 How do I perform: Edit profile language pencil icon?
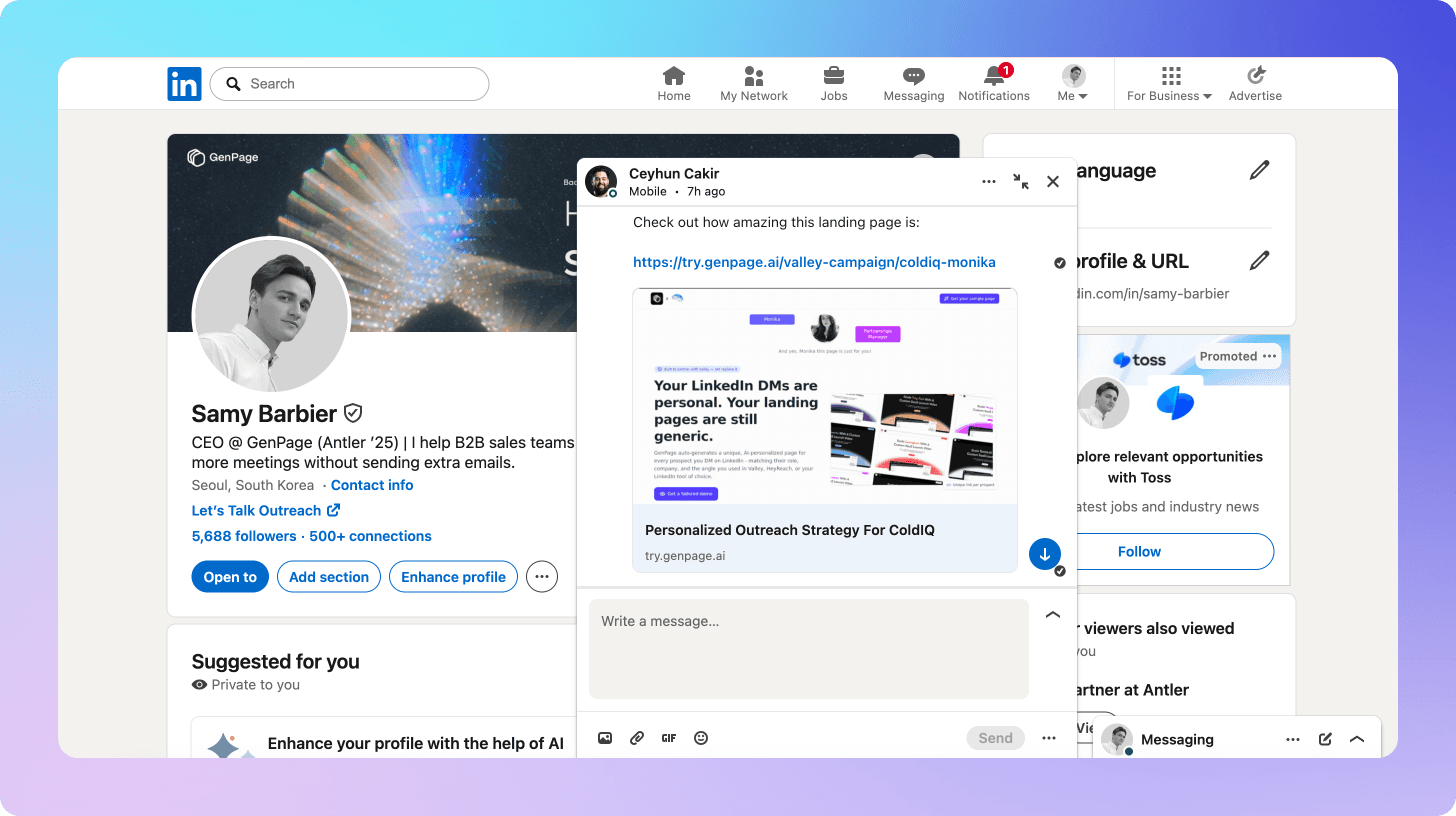click(1259, 171)
